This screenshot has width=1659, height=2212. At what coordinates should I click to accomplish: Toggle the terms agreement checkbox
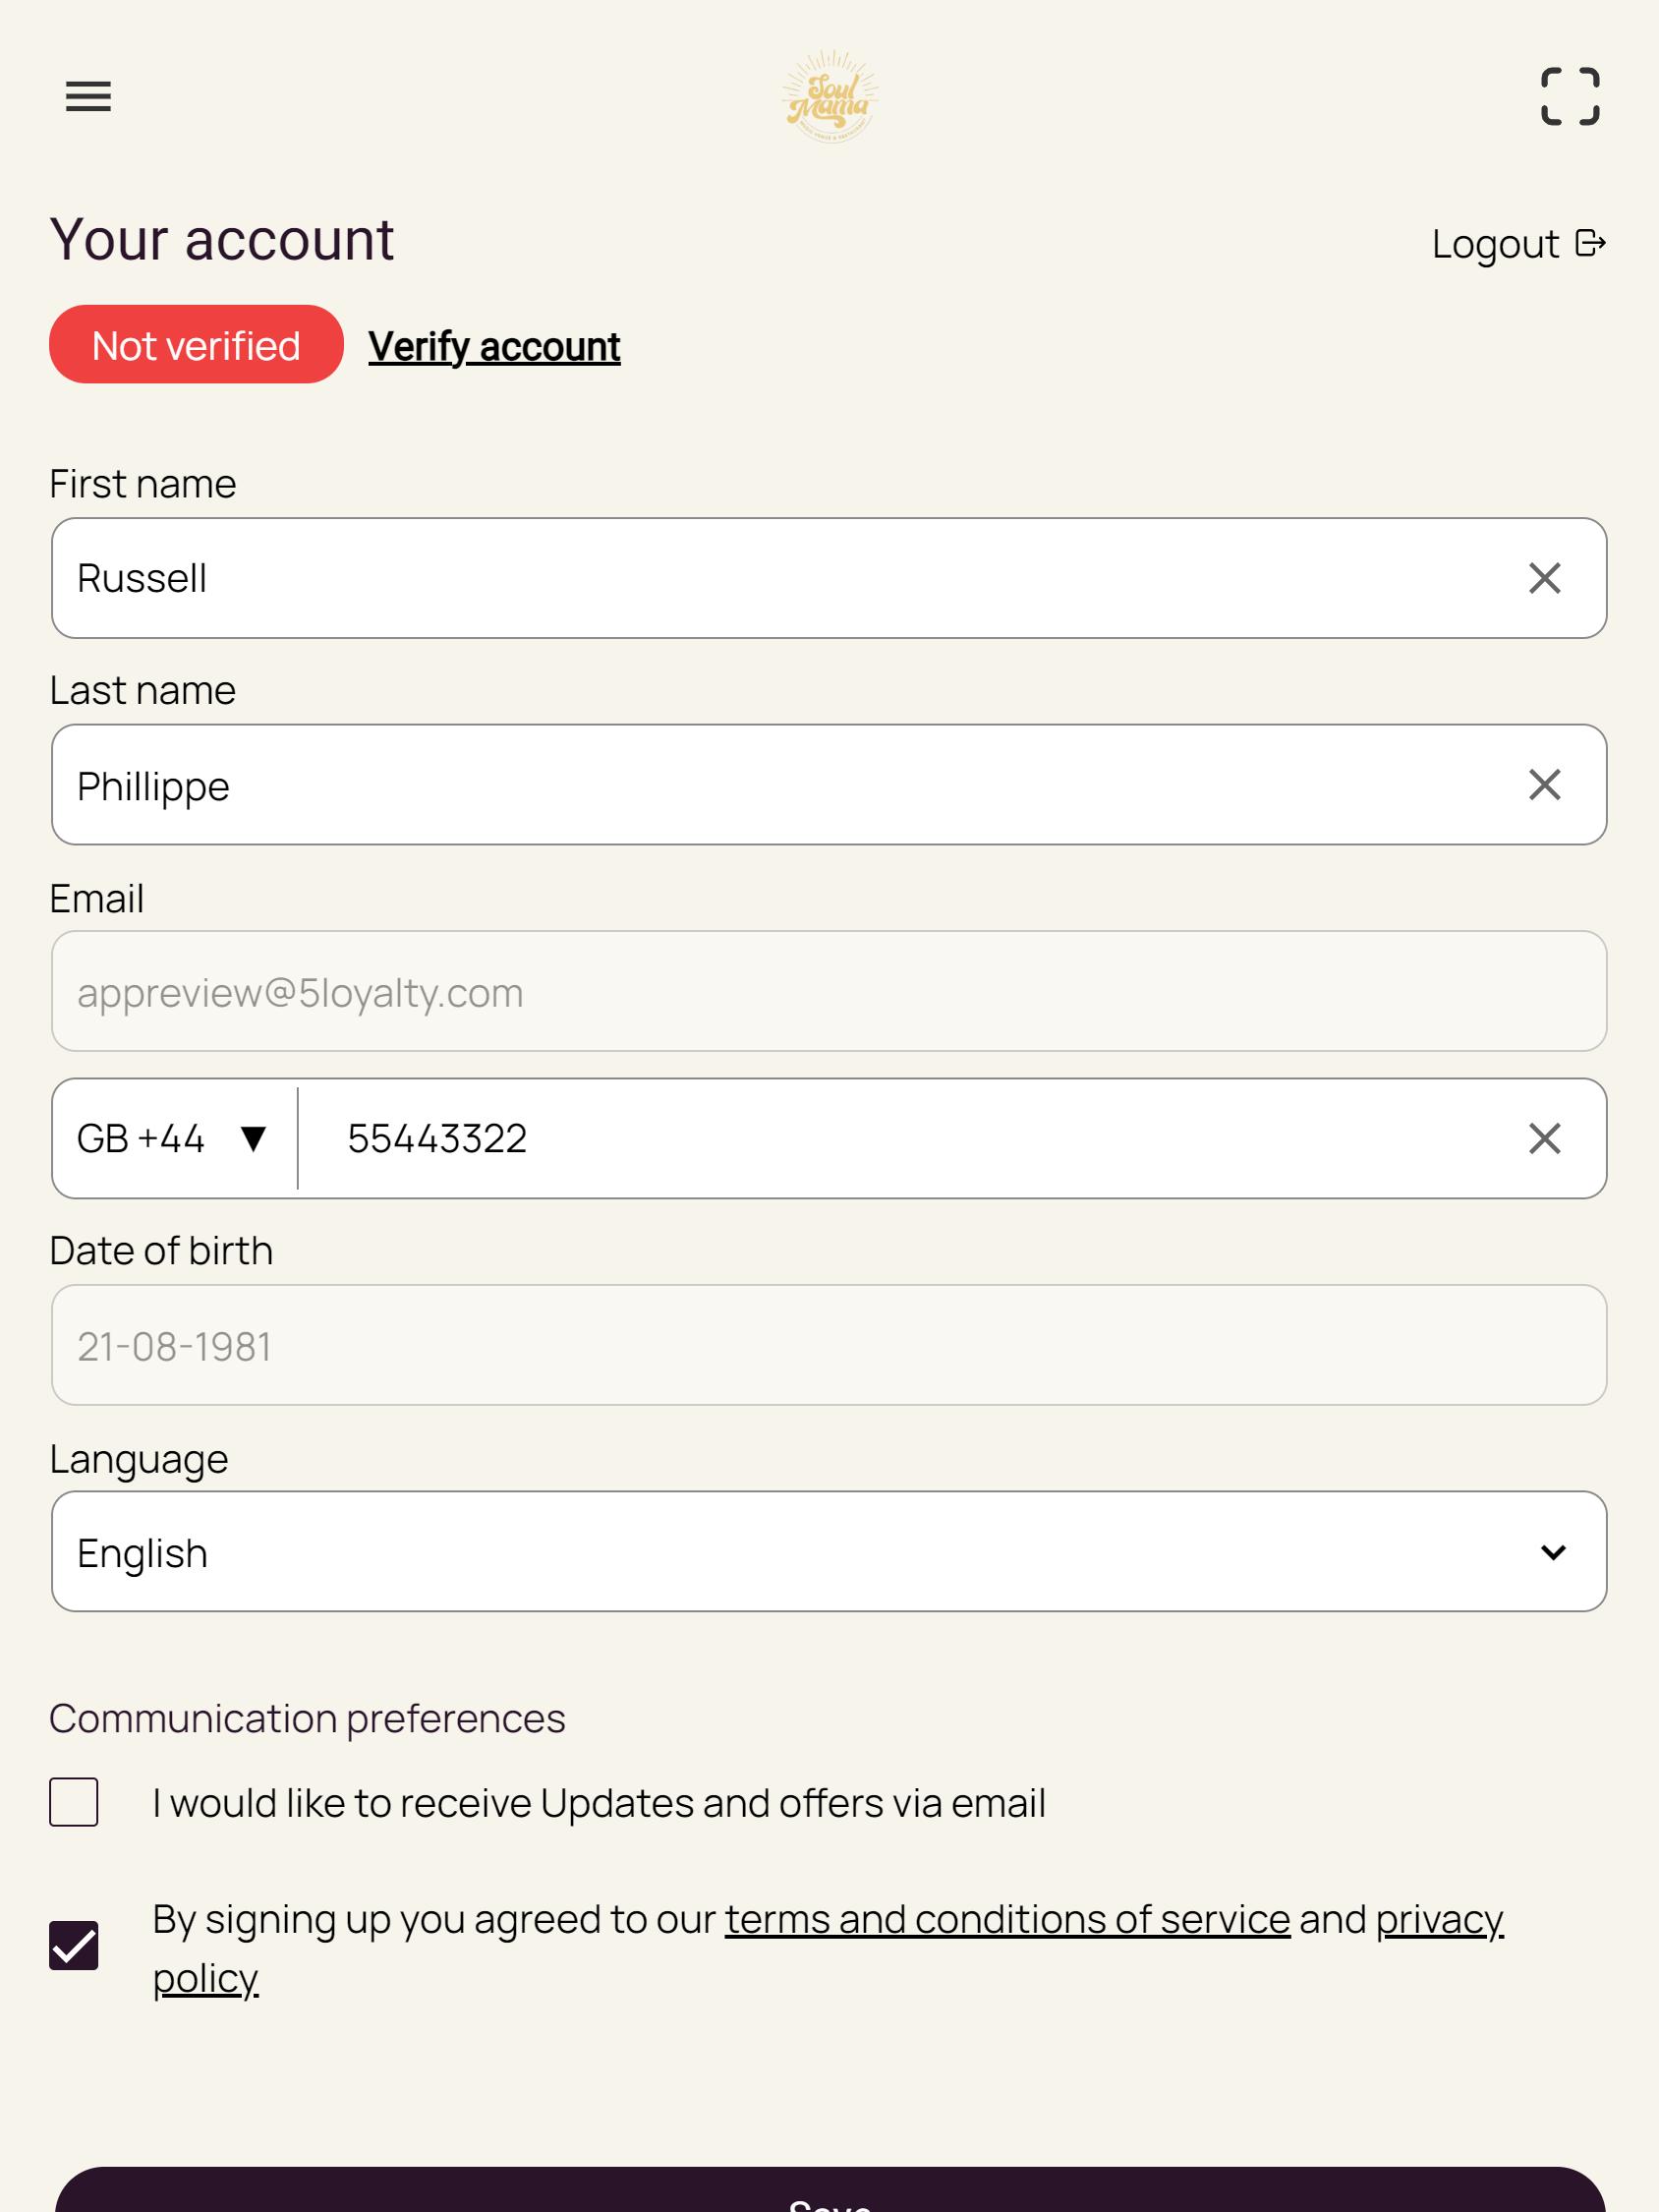pos(74,1945)
